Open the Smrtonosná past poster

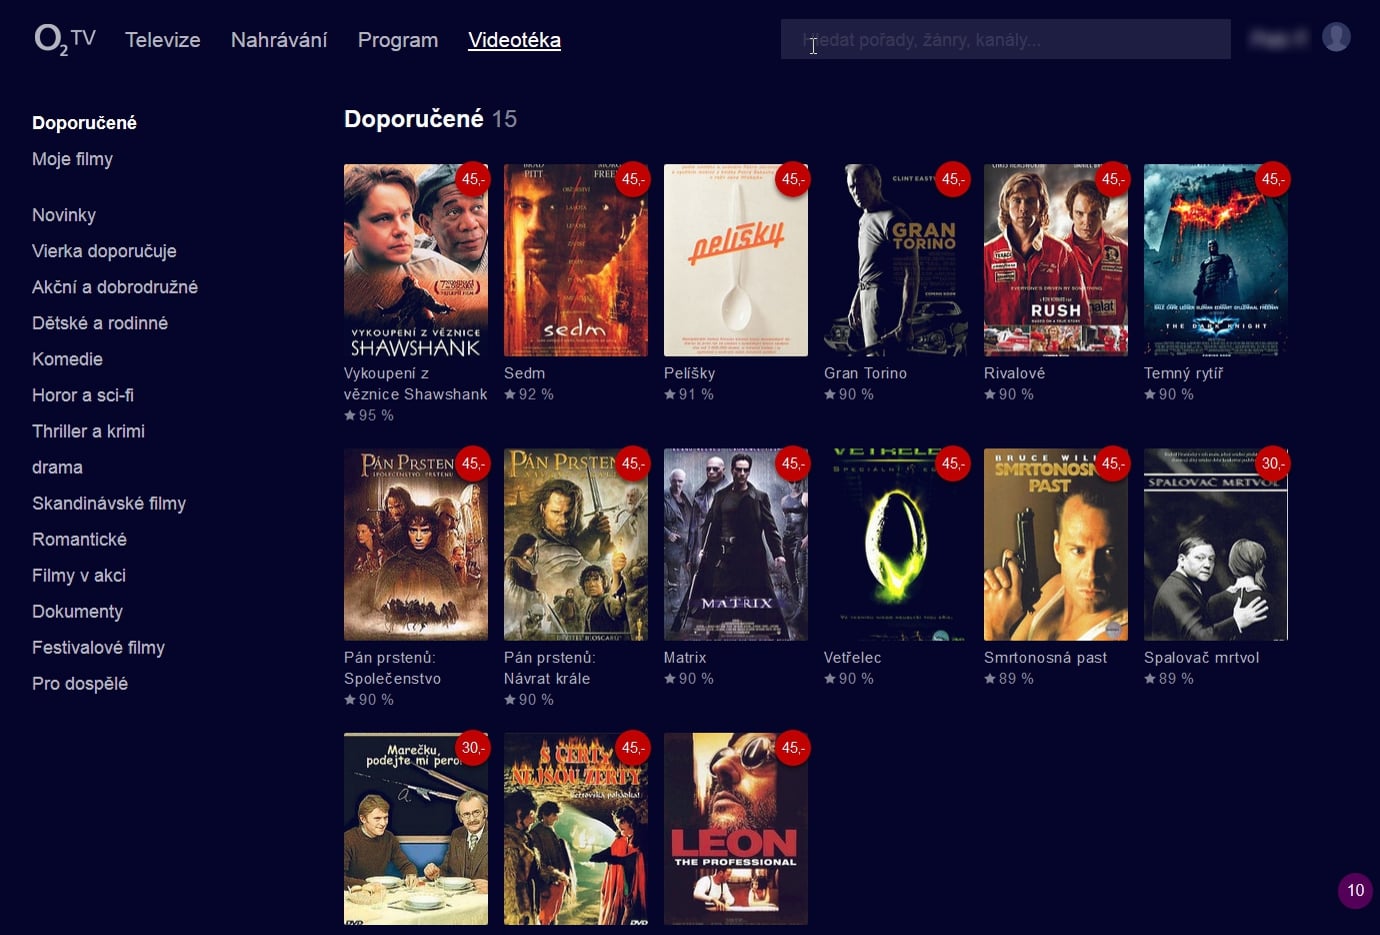1056,544
